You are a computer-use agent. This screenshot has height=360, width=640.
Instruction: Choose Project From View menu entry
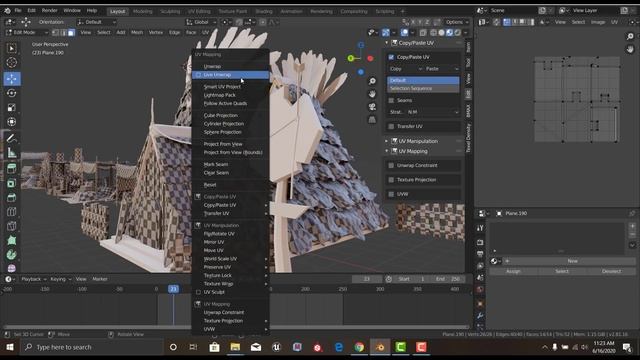[223, 144]
